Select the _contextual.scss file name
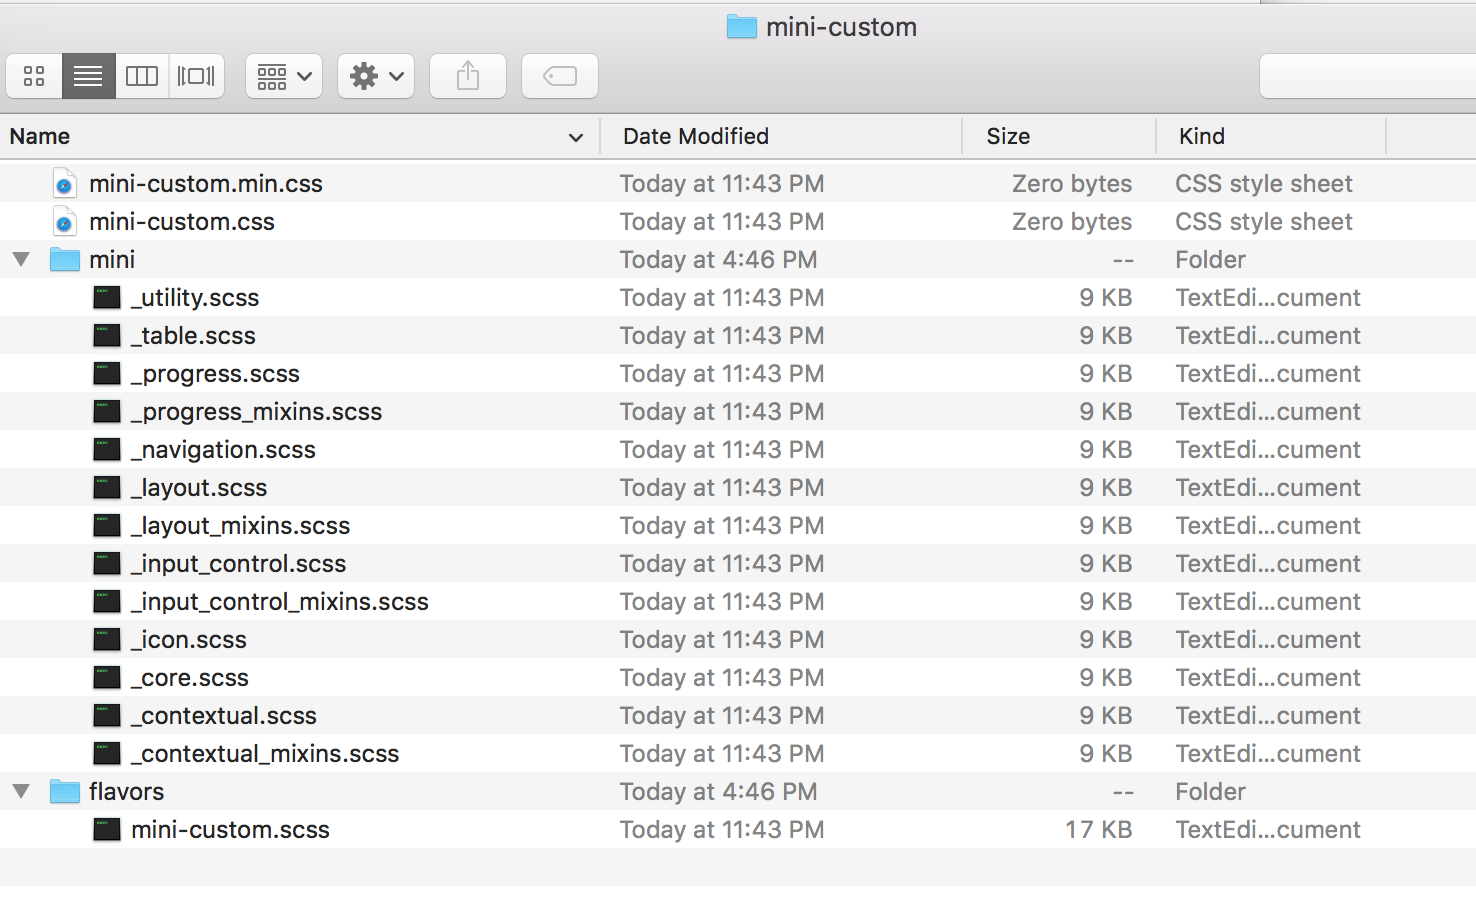This screenshot has height=912, width=1476. [224, 716]
